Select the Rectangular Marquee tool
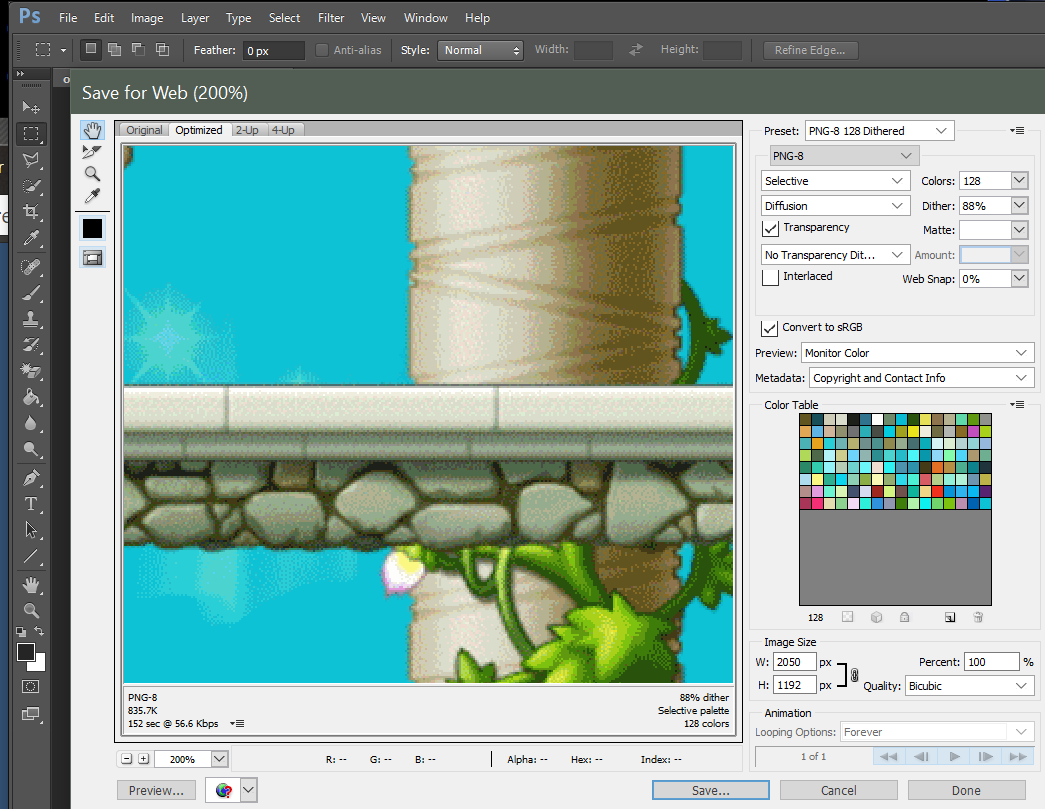1045x809 pixels. [x=31, y=133]
